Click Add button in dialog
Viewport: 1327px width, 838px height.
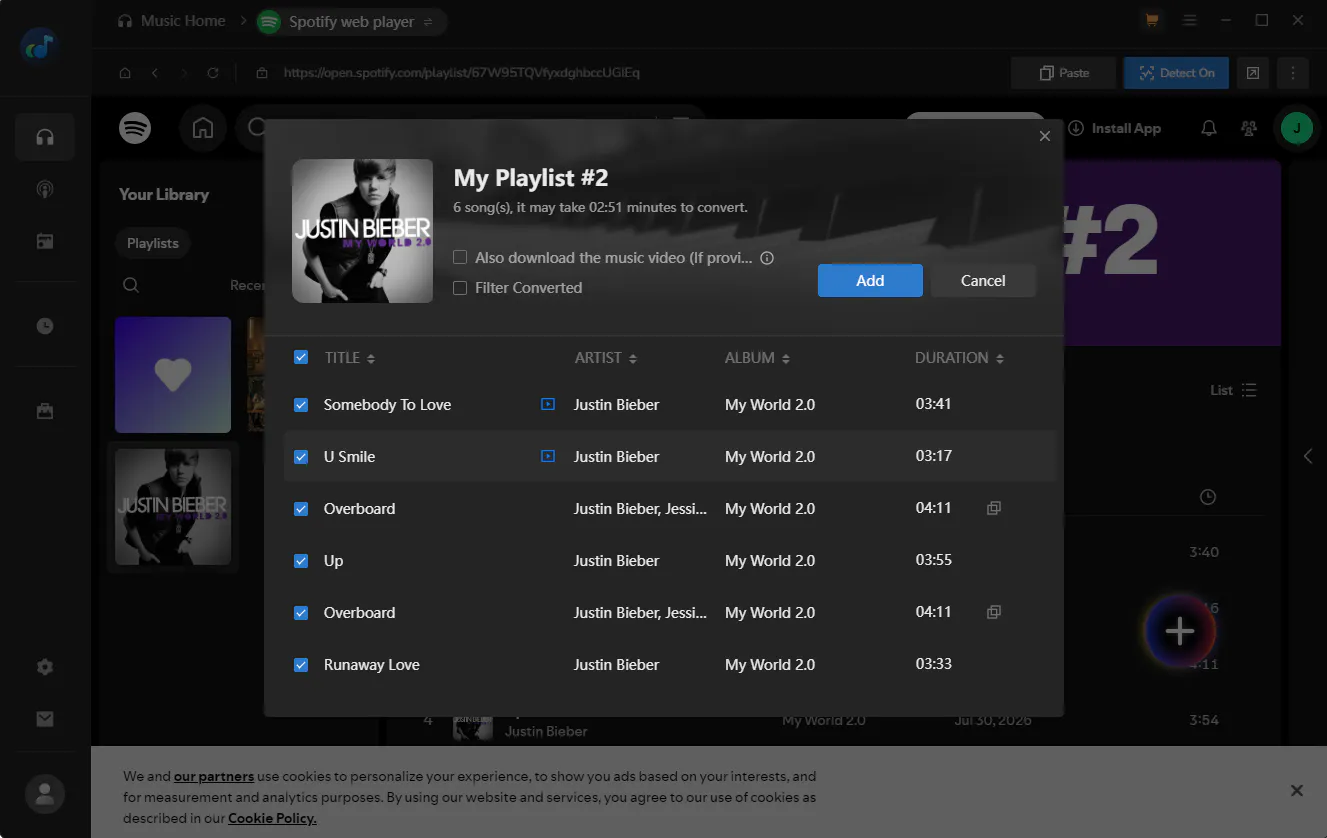click(870, 280)
